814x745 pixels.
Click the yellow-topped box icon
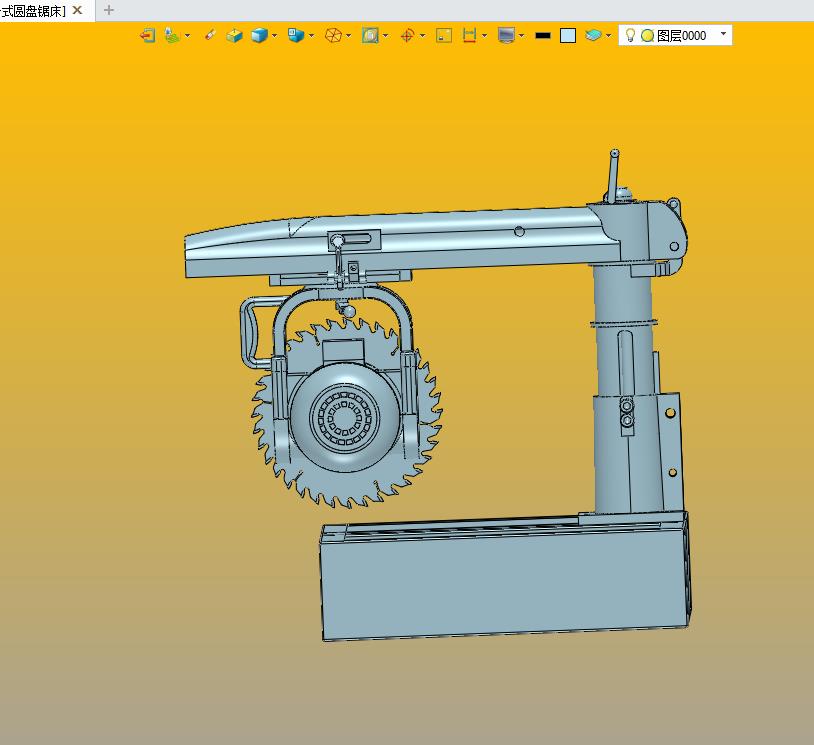click(x=234, y=35)
